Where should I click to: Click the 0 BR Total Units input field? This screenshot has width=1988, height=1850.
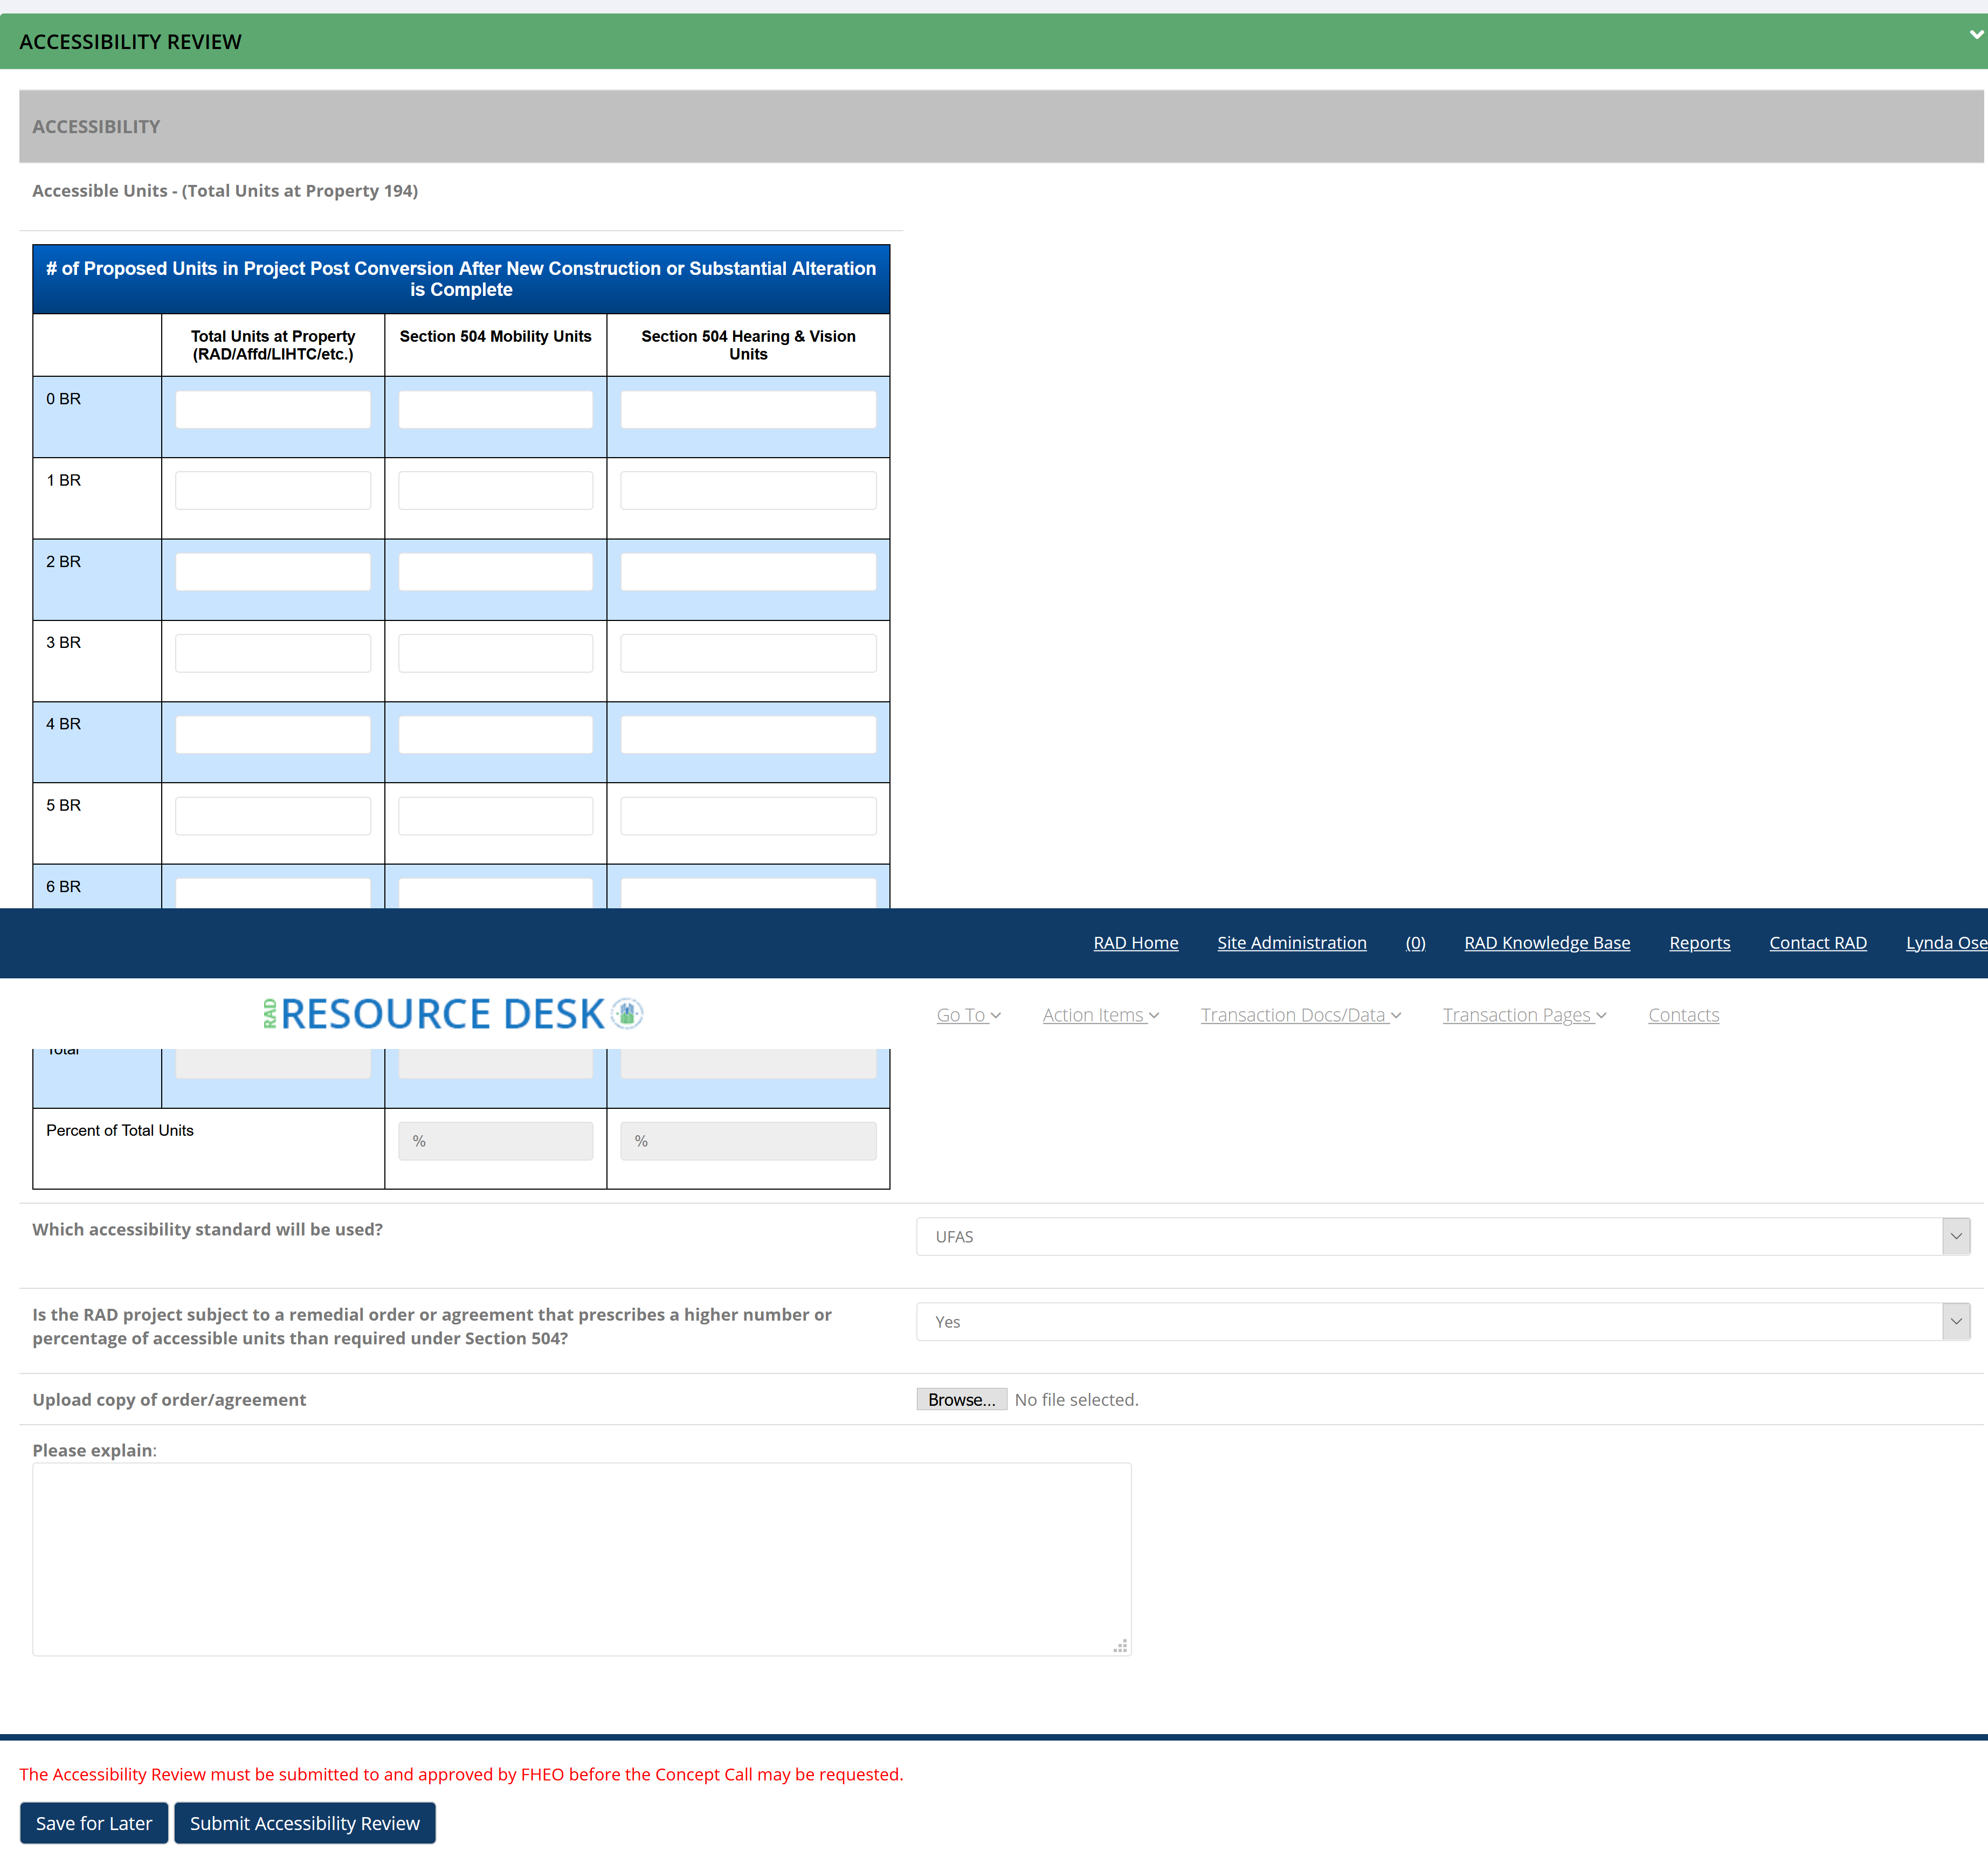[272, 410]
